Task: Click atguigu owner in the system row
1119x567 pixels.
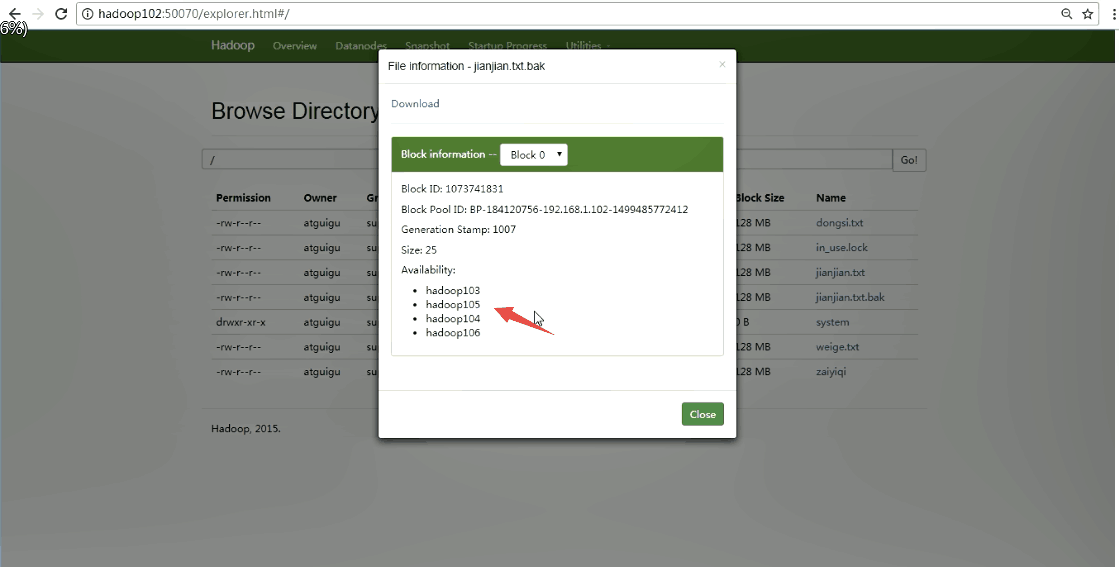Action: click(322, 322)
